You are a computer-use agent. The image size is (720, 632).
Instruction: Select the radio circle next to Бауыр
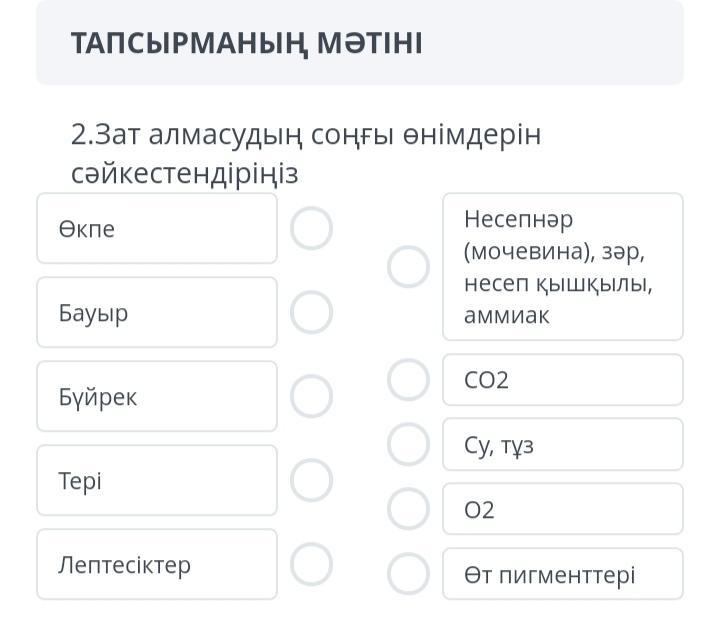click(x=311, y=312)
